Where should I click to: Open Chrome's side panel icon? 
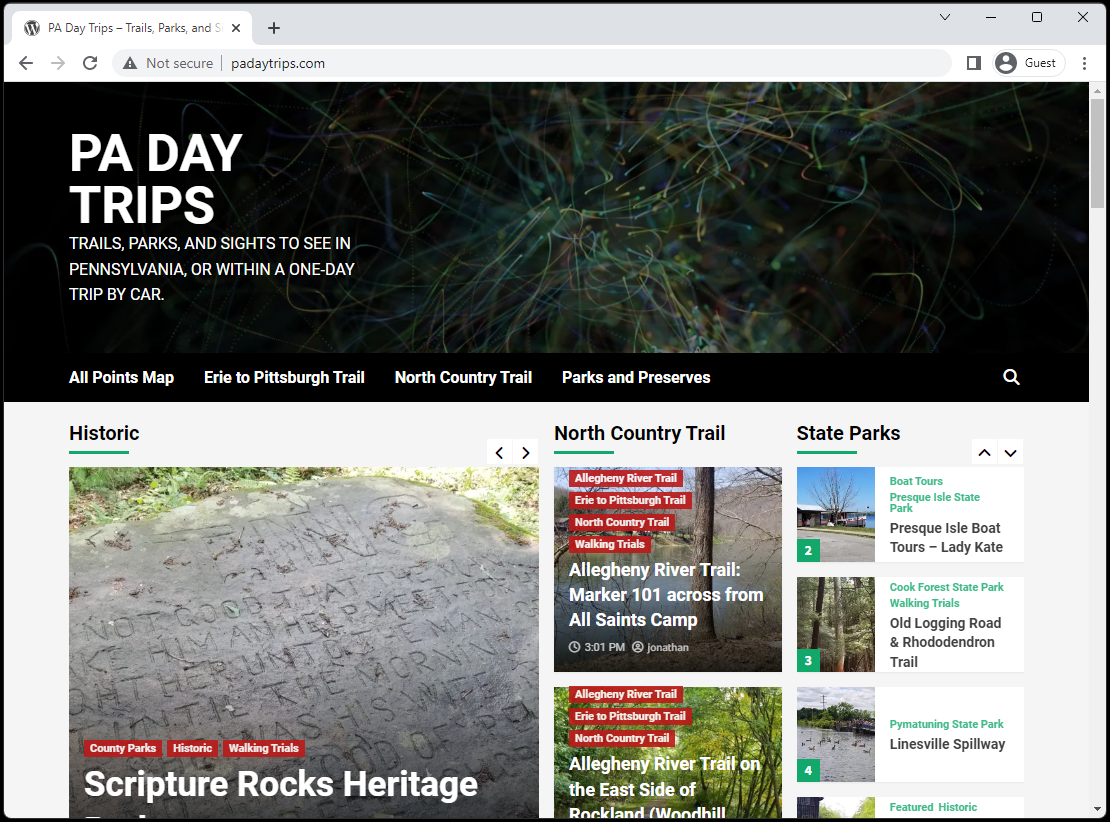(x=973, y=62)
